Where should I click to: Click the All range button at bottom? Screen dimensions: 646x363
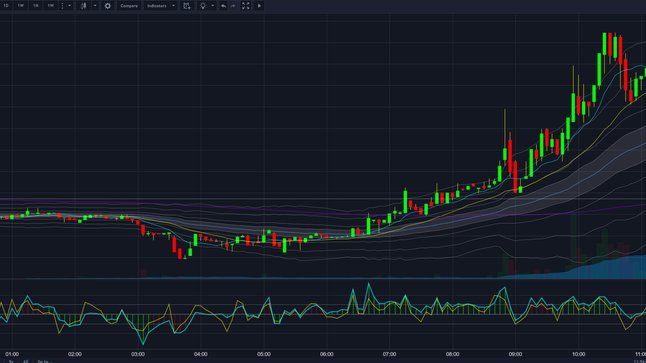26,361
